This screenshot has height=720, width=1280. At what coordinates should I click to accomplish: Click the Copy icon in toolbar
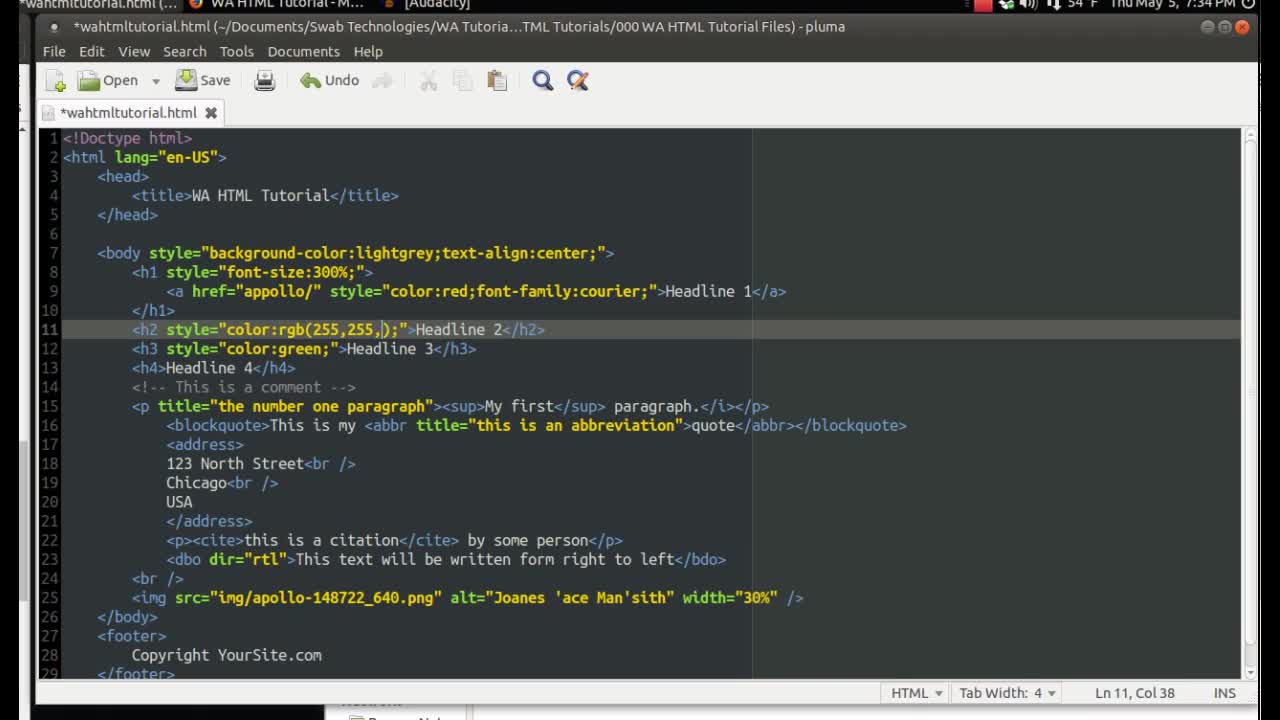462,81
